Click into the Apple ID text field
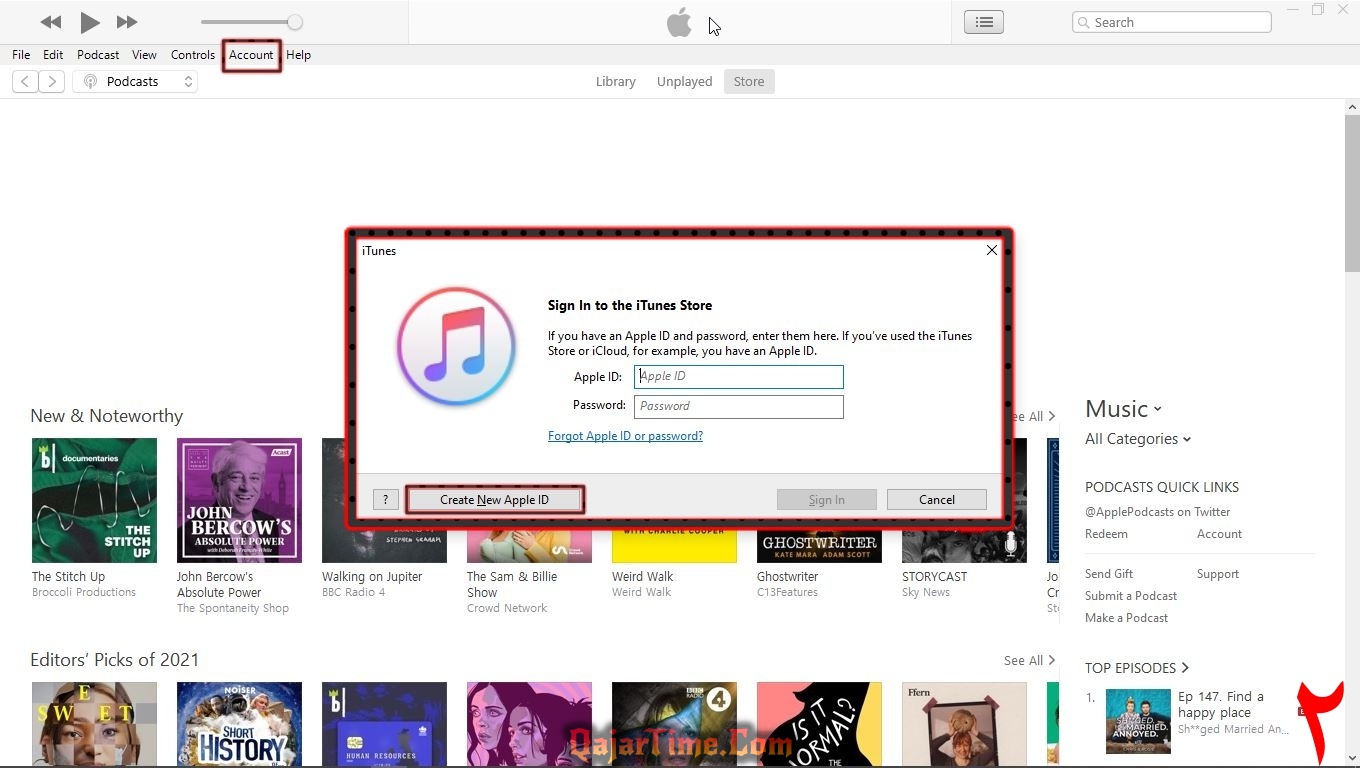The image size is (1360, 768). [739, 377]
